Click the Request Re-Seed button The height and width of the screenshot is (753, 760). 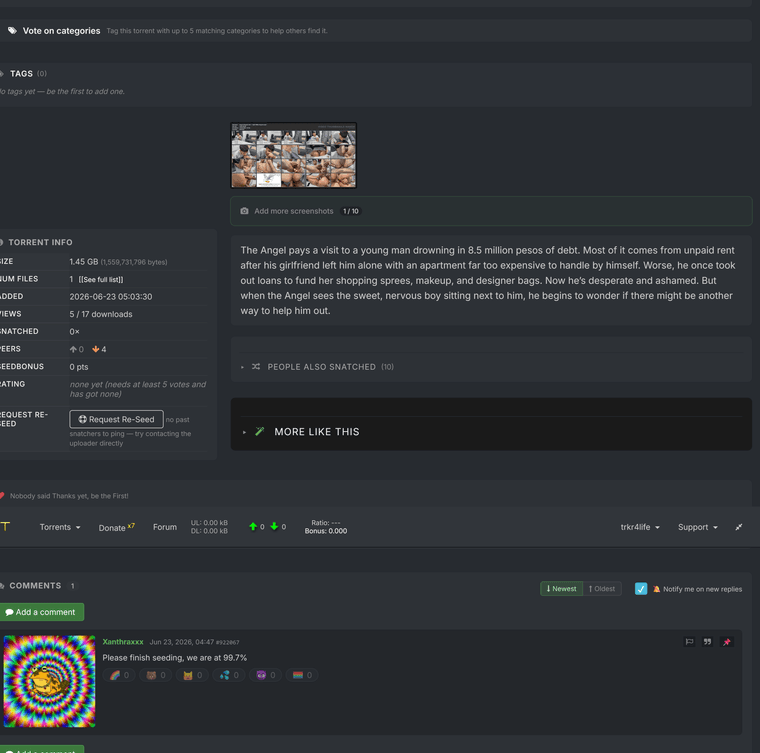coord(116,420)
